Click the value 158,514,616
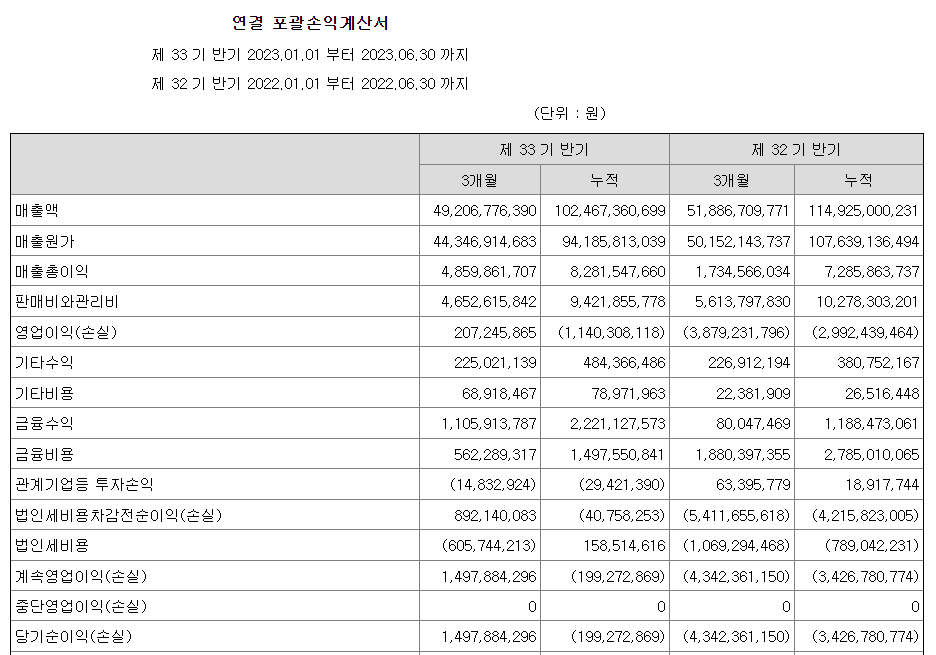The width and height of the screenshot is (936, 655). (624, 545)
